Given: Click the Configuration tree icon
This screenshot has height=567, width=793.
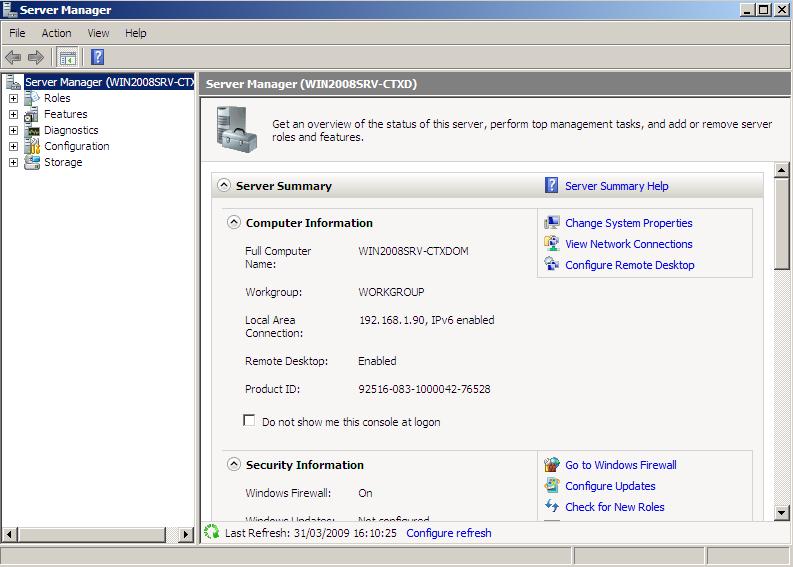Looking at the screenshot, I should coord(32,146).
